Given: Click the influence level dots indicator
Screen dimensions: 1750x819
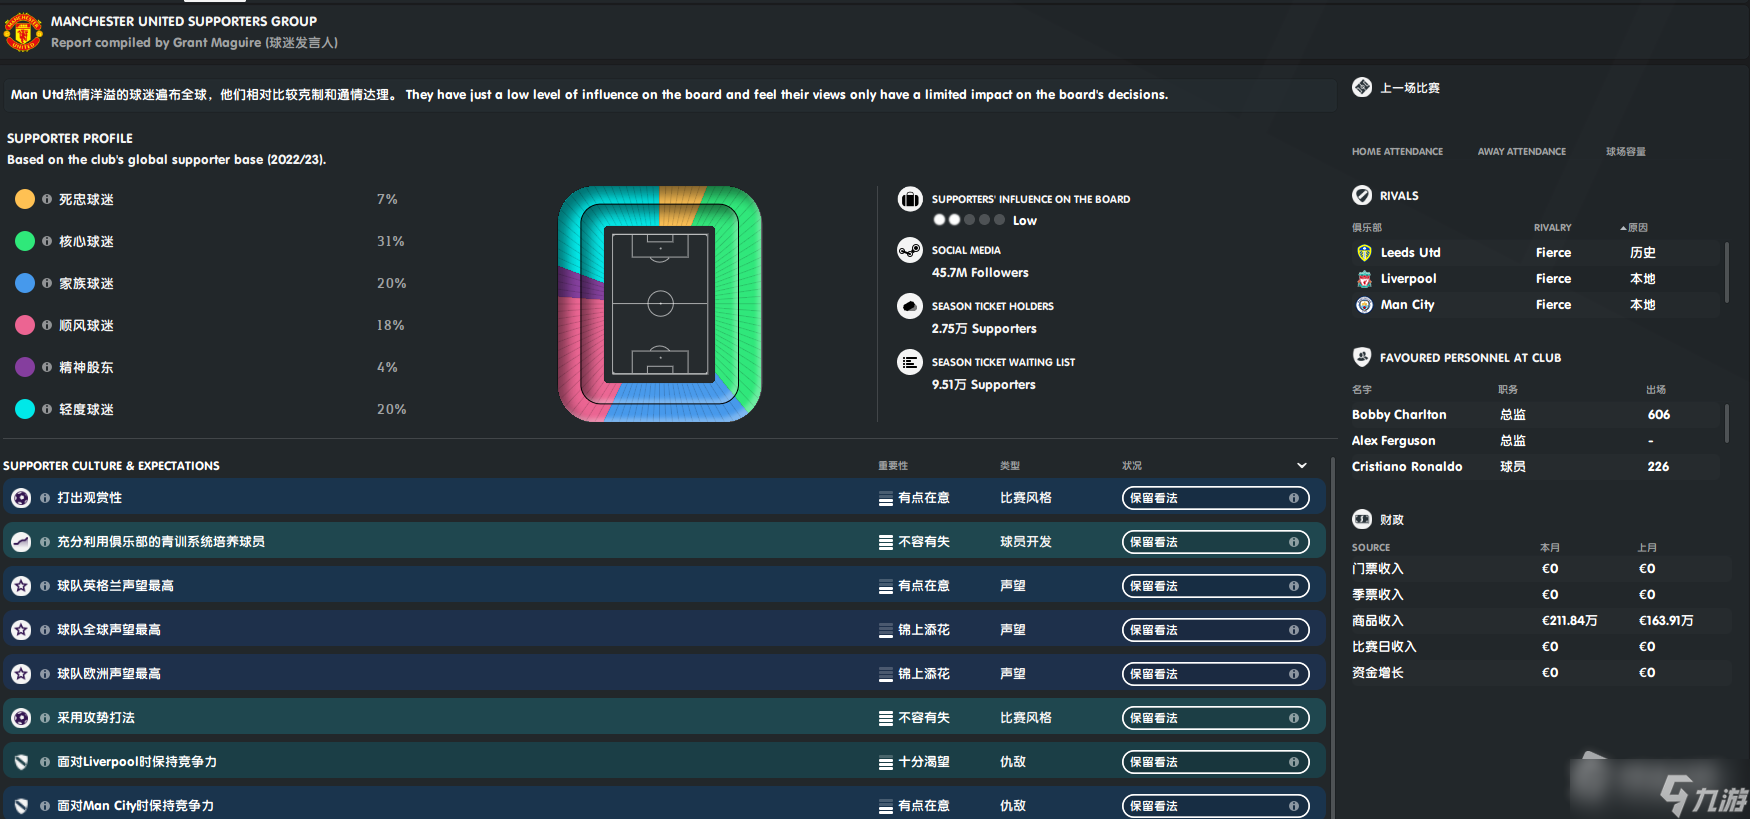Looking at the screenshot, I should tap(969, 220).
